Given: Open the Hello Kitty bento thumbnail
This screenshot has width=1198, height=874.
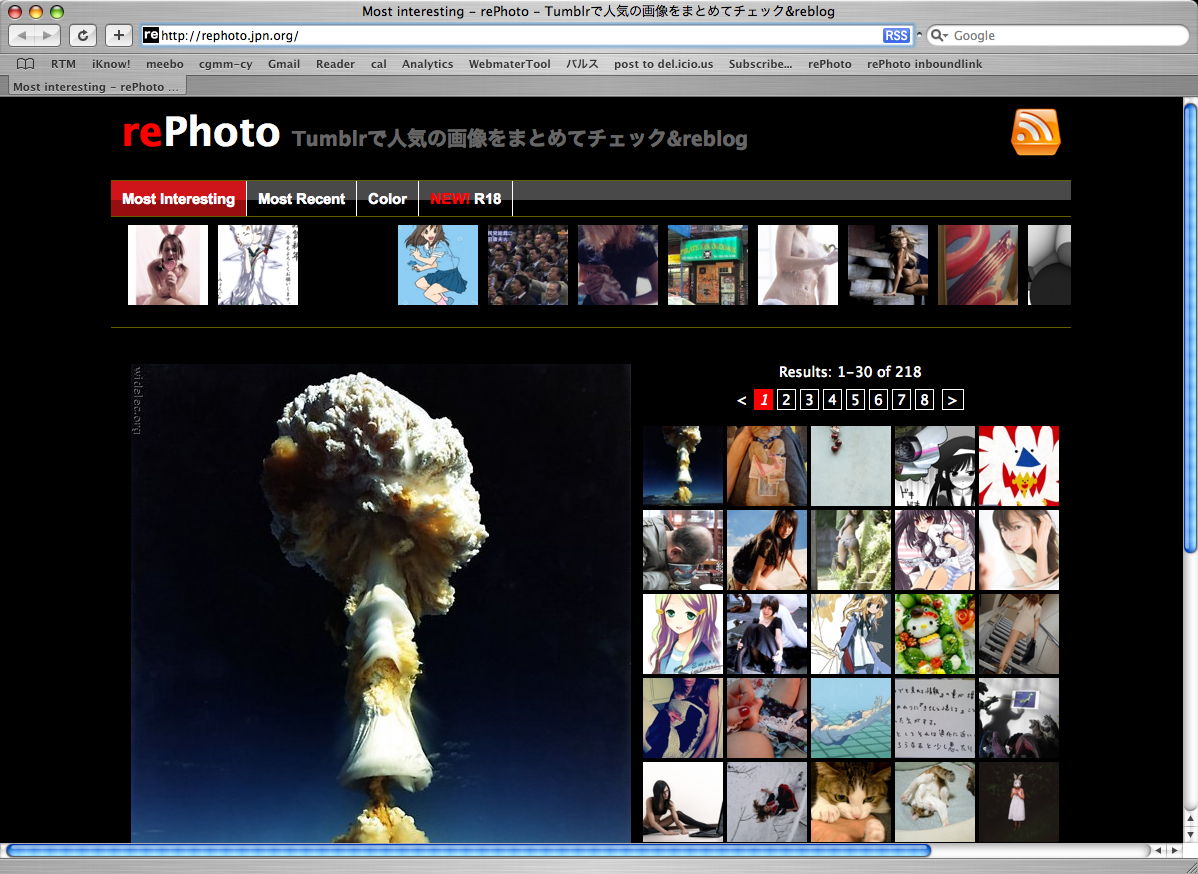Looking at the screenshot, I should [935, 634].
